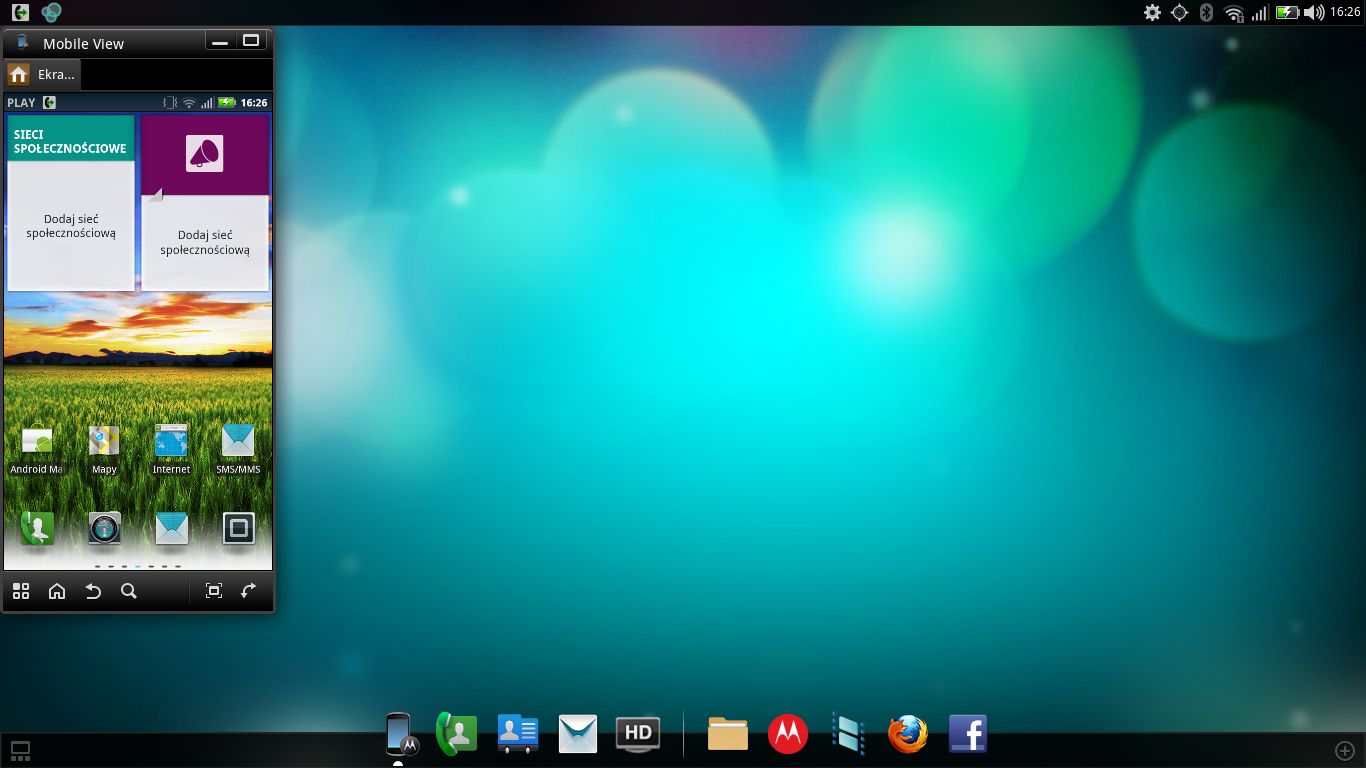Open Contacts from the webtop dock
The image size is (1366, 768).
518,734
